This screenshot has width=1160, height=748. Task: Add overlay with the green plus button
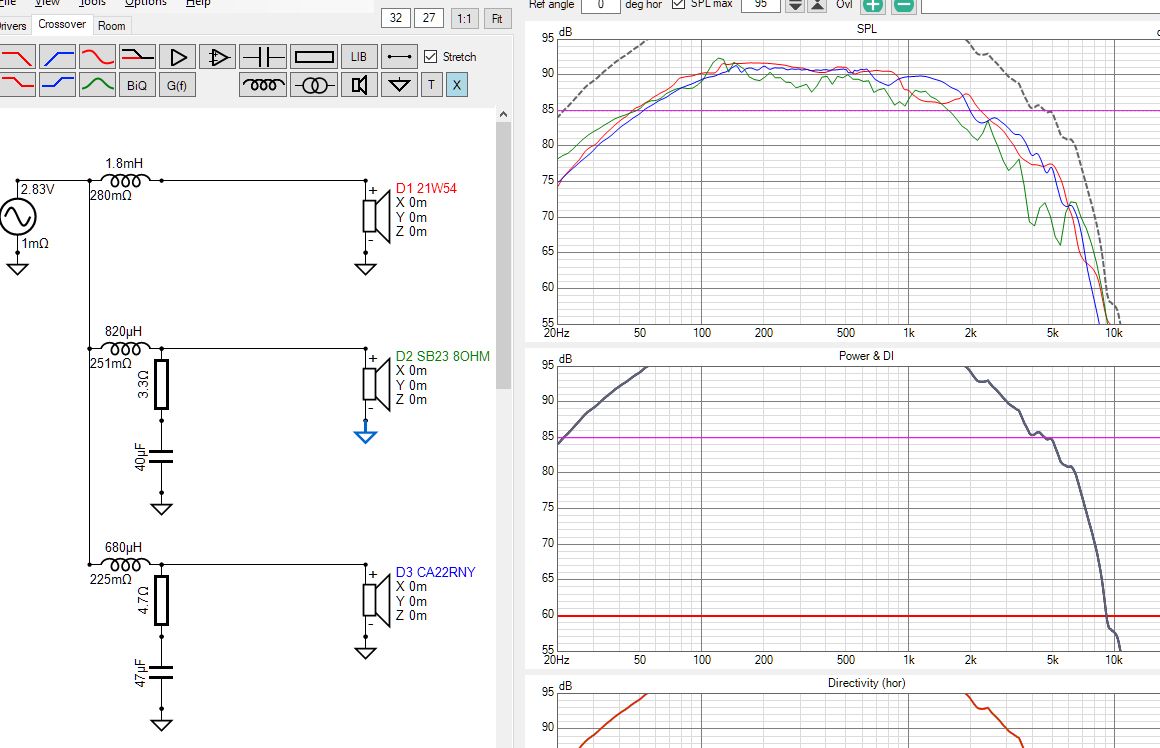873,5
